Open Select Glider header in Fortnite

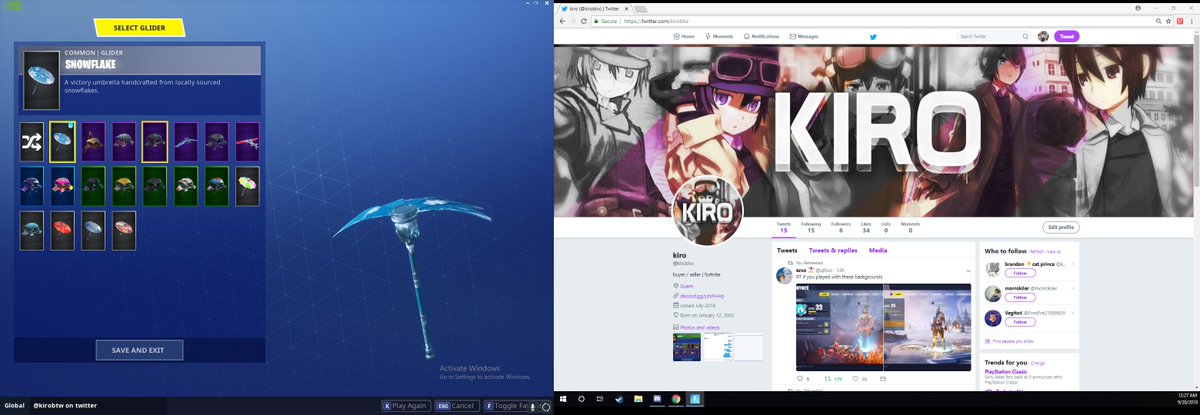pyautogui.click(x=140, y=28)
